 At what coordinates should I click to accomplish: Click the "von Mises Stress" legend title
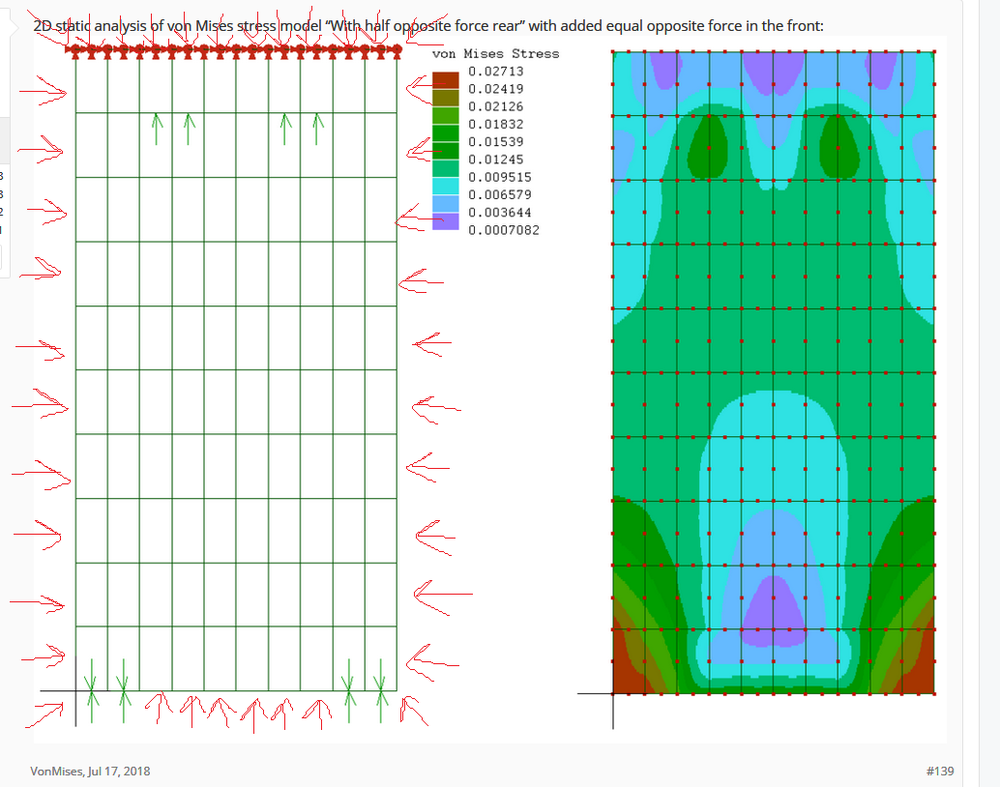pyautogui.click(x=495, y=53)
